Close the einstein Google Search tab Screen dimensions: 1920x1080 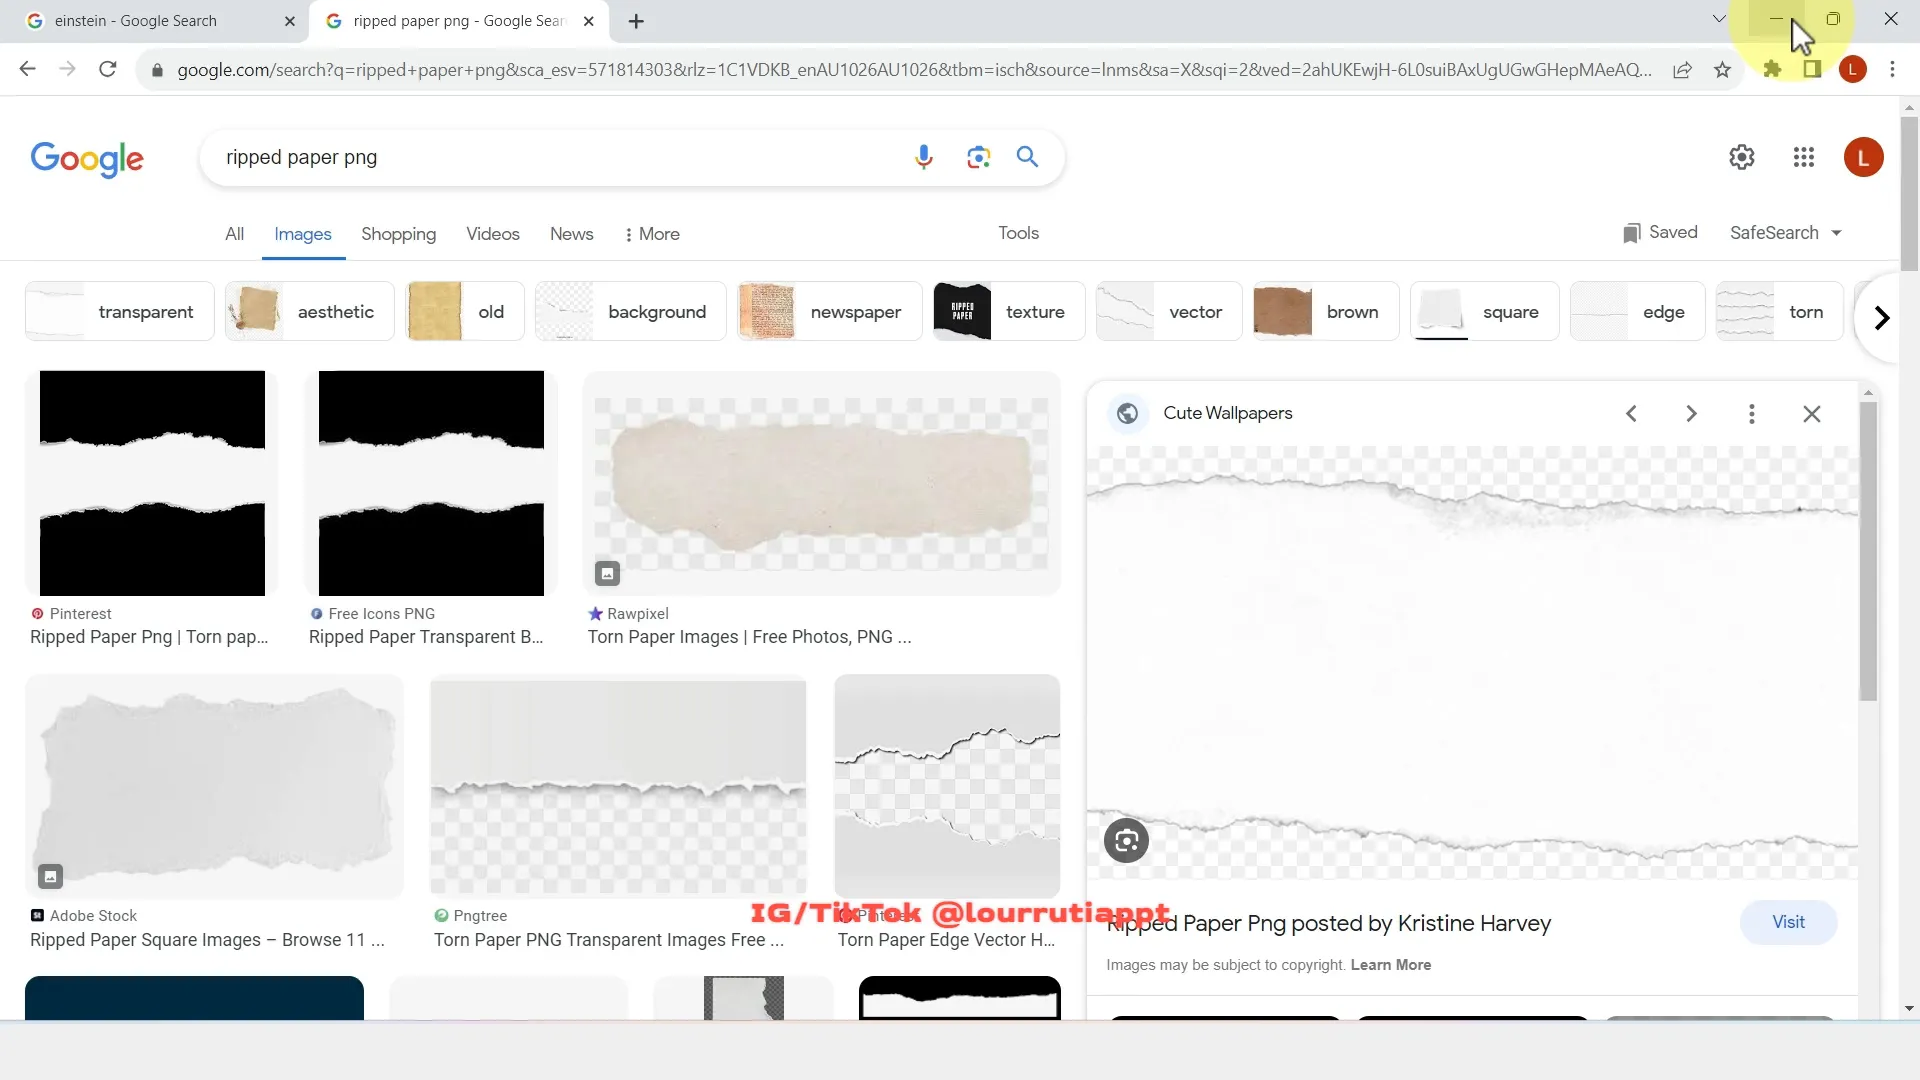[x=290, y=21]
